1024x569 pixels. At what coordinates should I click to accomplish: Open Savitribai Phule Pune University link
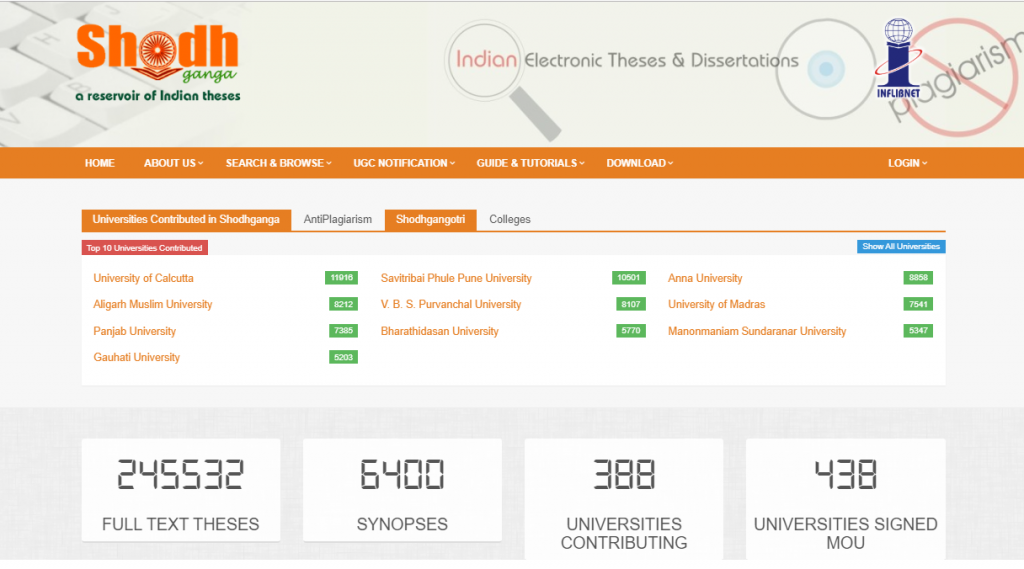456,278
